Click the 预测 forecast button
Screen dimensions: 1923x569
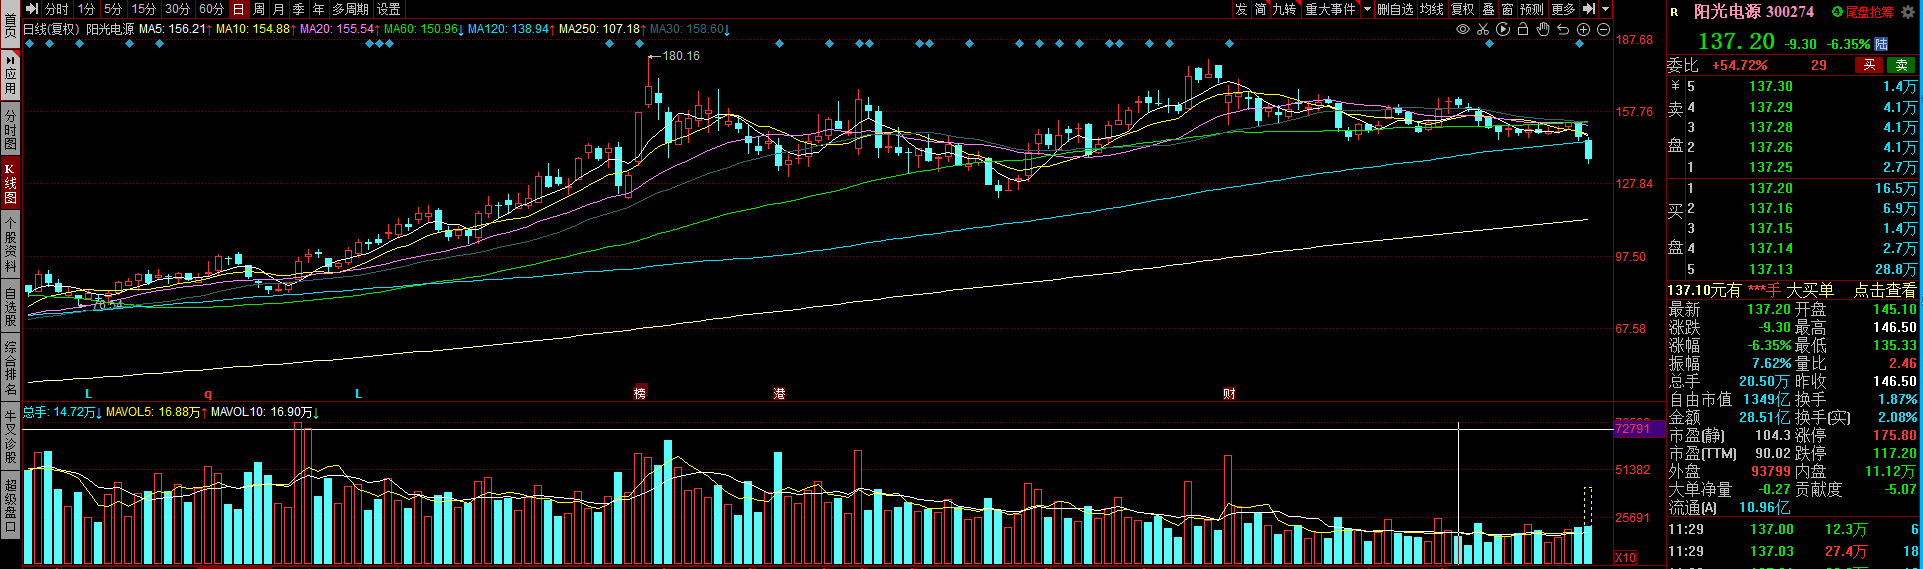click(1532, 9)
